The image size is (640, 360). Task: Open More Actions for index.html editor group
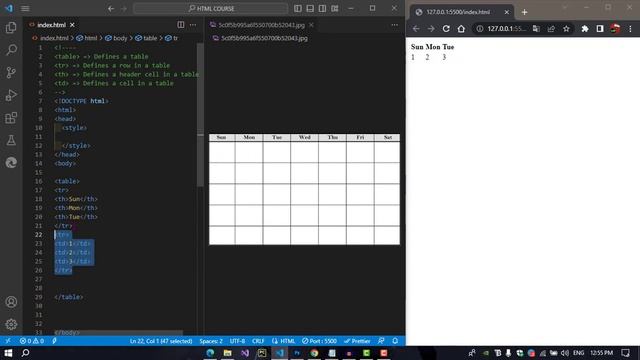pos(193,25)
